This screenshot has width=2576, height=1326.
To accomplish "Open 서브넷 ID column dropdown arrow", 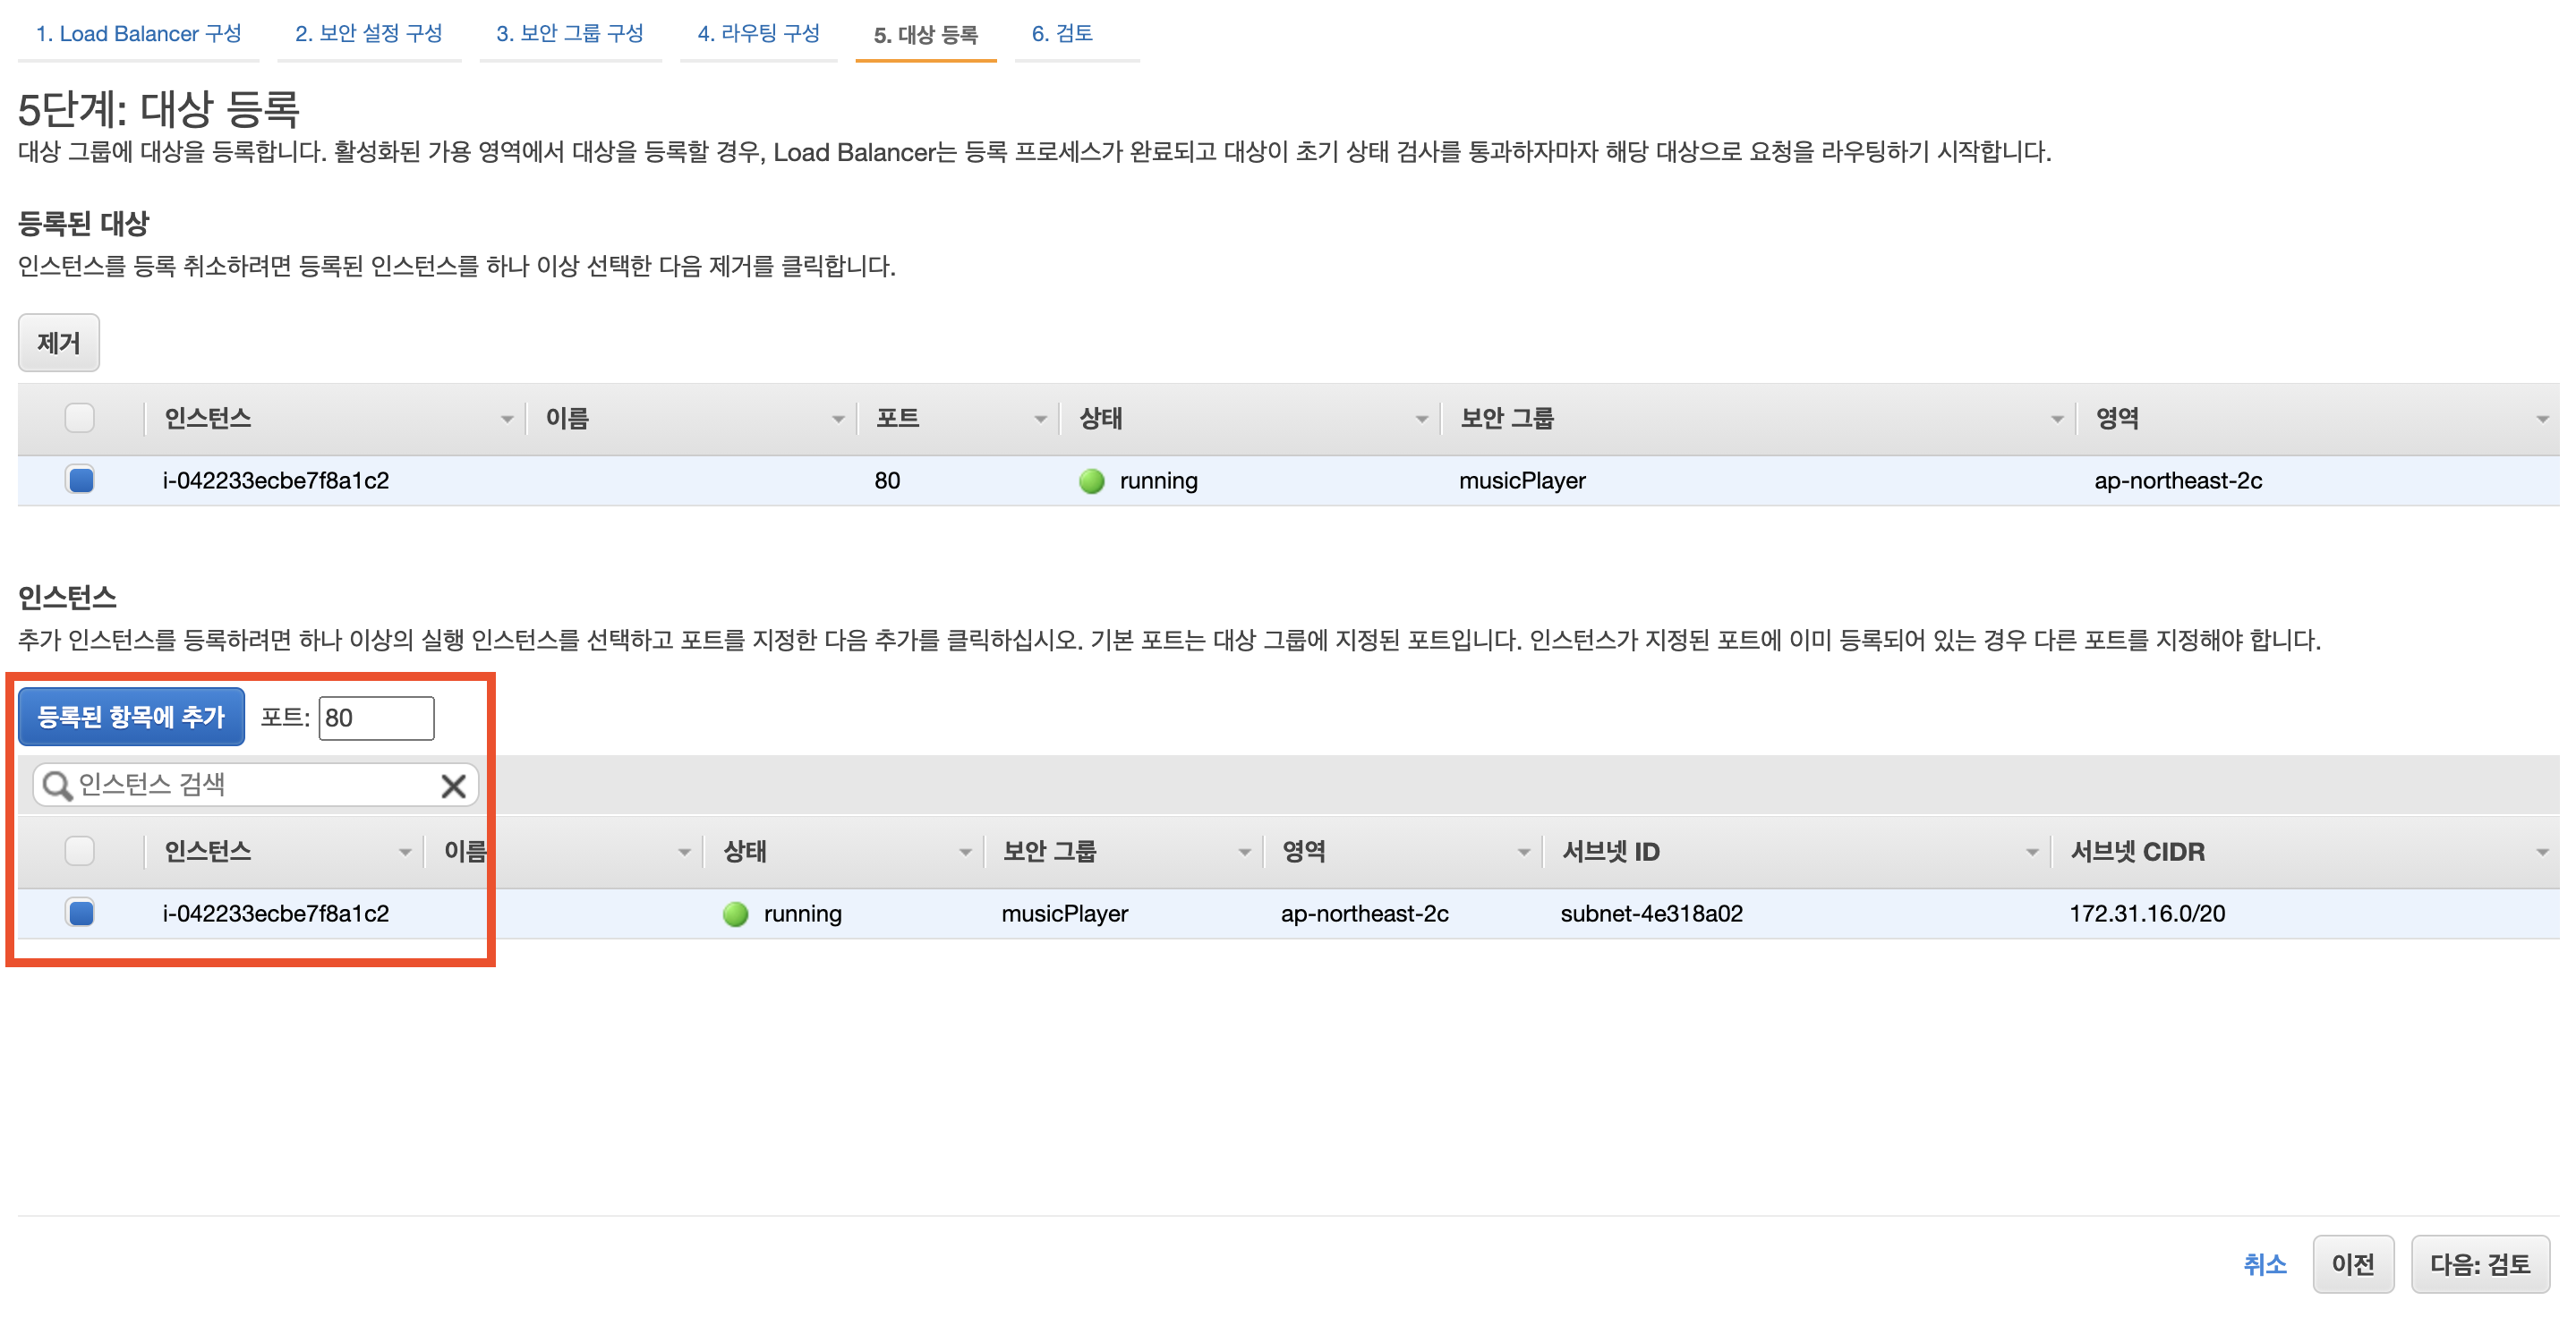I will (x=2031, y=852).
